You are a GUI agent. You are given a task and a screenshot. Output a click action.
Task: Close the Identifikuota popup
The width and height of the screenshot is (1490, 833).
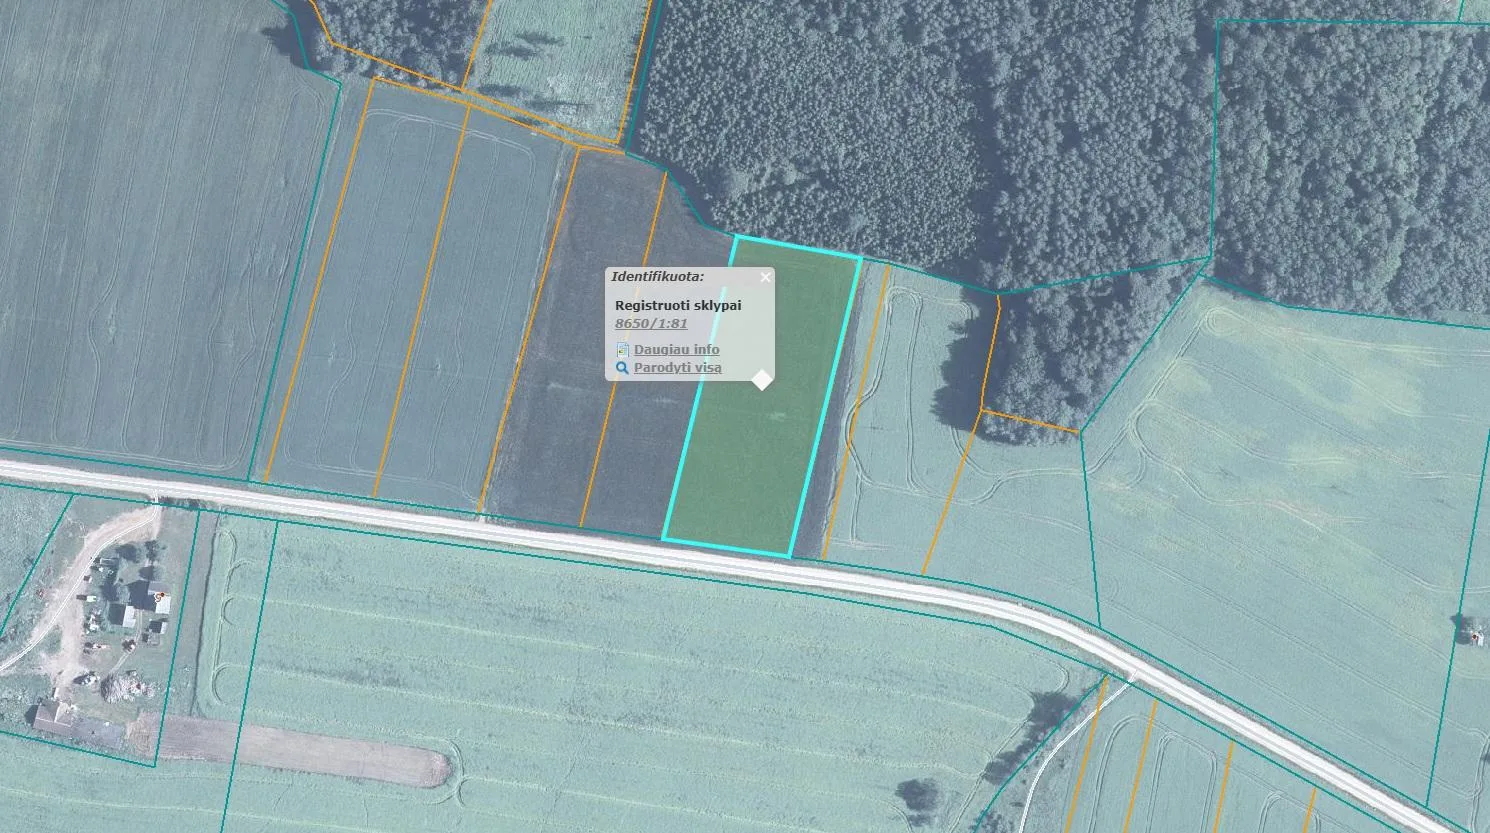[x=765, y=278]
